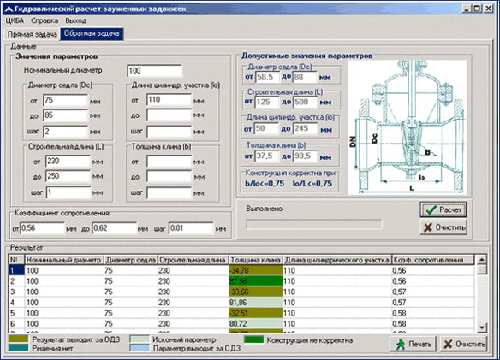
Task: Open the ЦКБА menu
Action: [15, 21]
